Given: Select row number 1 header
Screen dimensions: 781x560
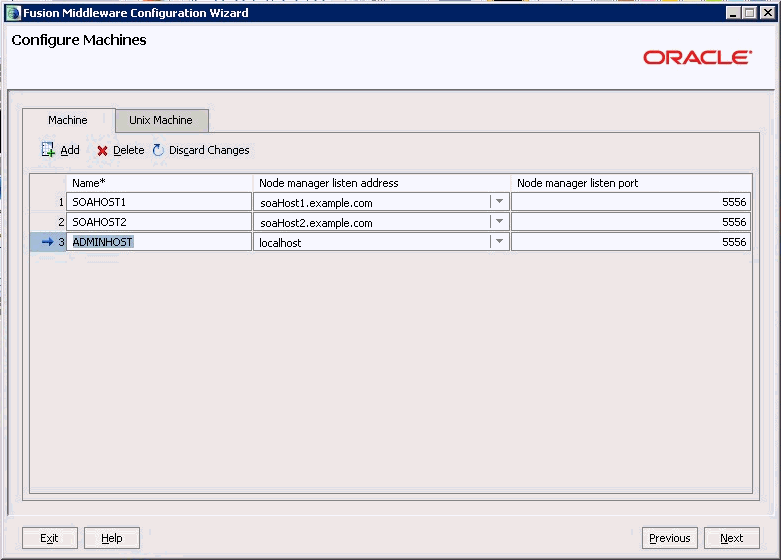Looking at the screenshot, I should pos(48,202).
